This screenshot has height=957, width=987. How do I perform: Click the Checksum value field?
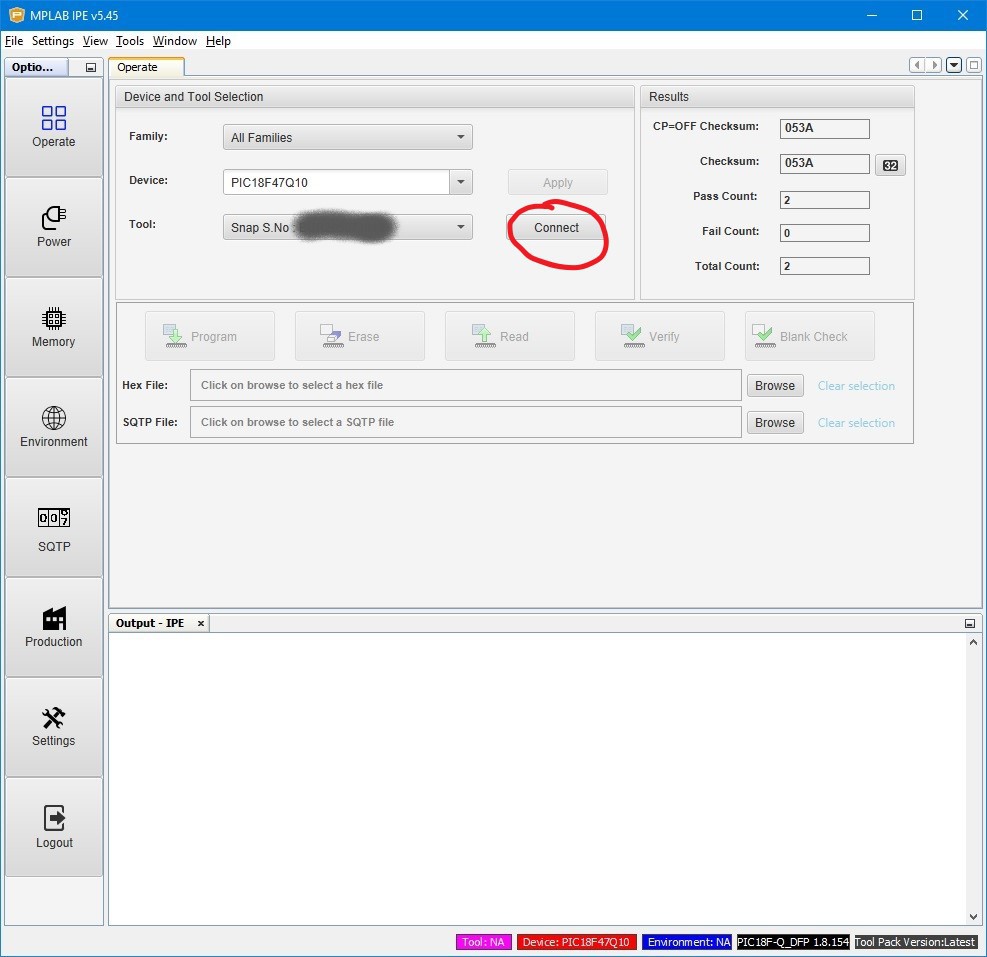click(x=825, y=164)
